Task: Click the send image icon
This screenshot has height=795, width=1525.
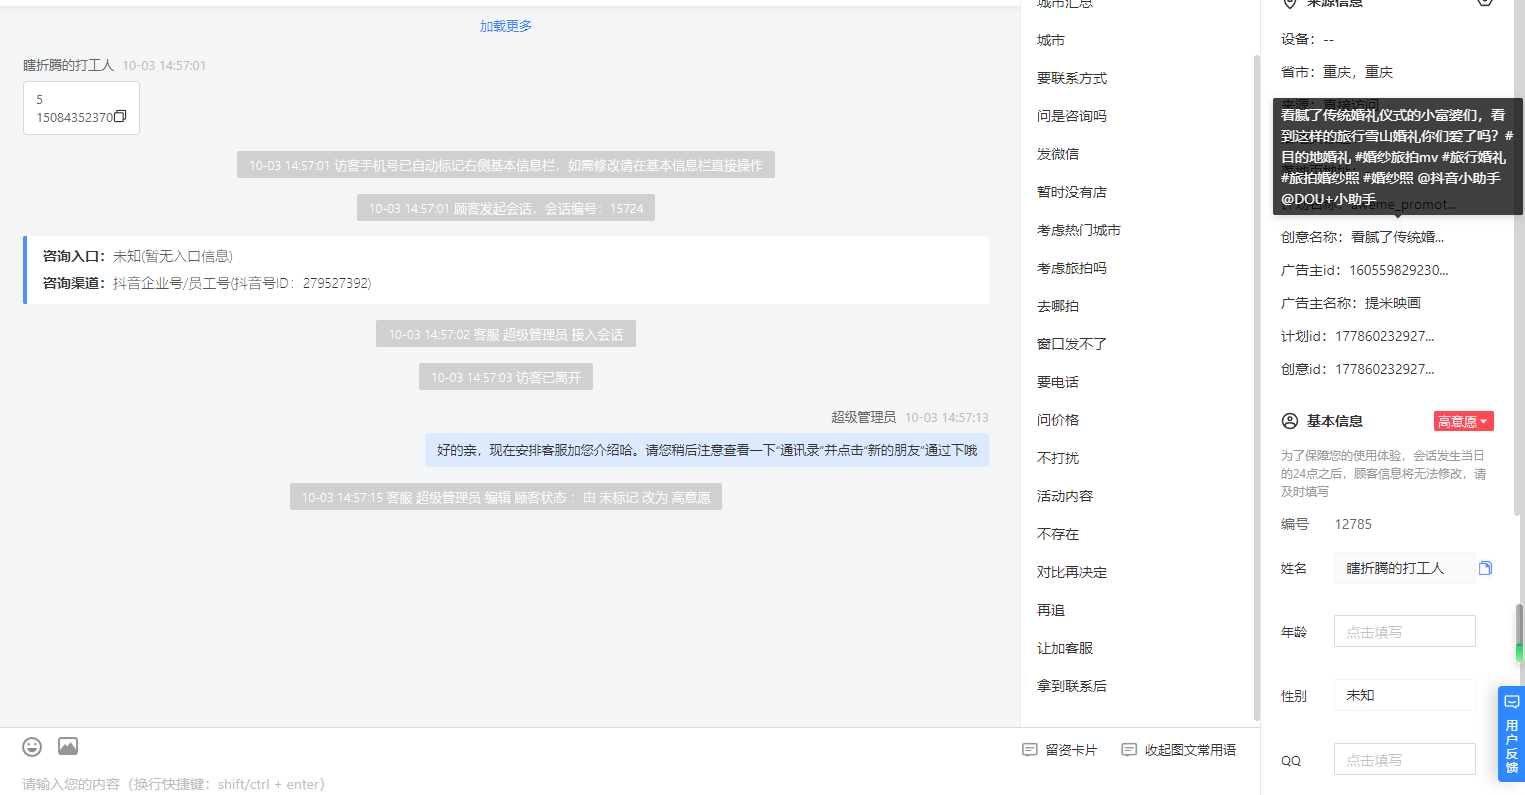Action: click(x=68, y=746)
